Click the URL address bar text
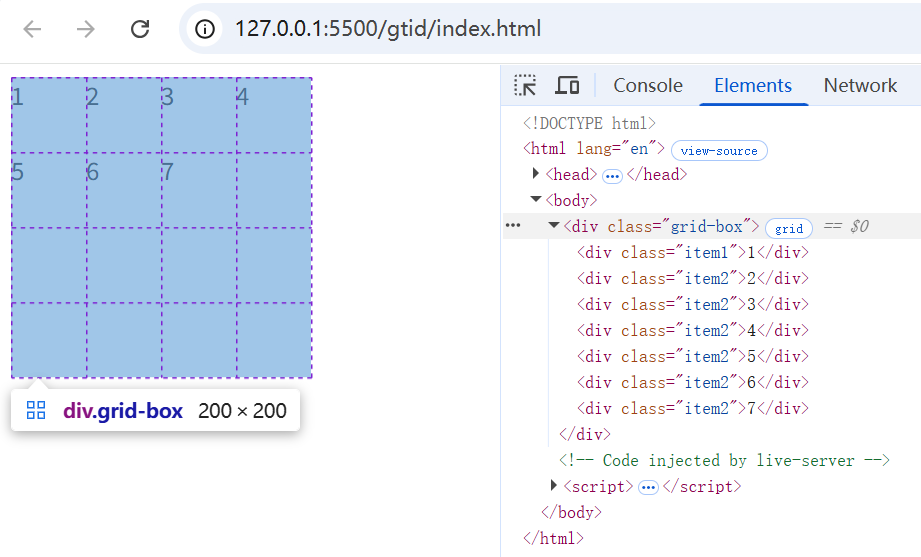The height and width of the screenshot is (557, 921). pos(388,29)
